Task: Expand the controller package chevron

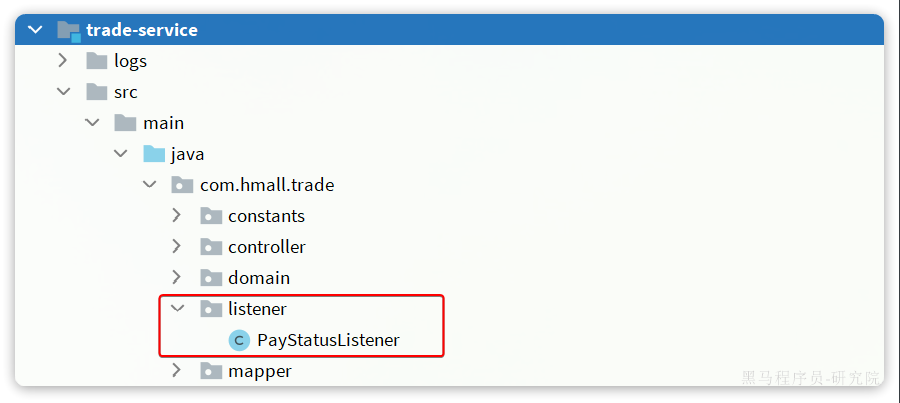Action: point(177,246)
